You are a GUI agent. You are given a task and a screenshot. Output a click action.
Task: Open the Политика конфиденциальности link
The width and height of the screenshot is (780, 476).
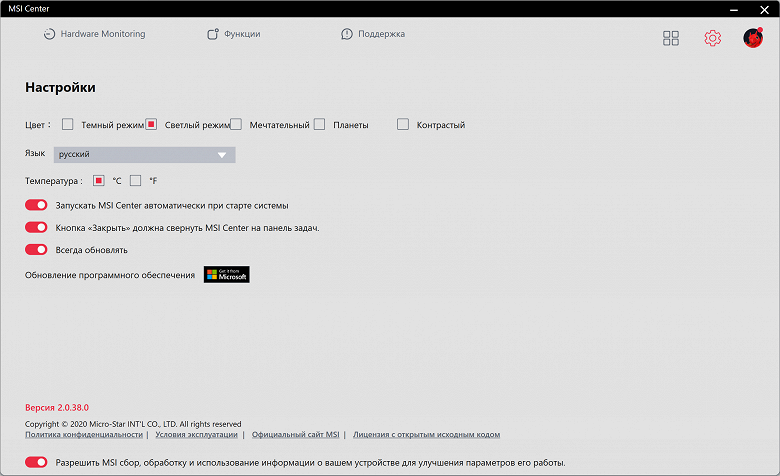84,435
